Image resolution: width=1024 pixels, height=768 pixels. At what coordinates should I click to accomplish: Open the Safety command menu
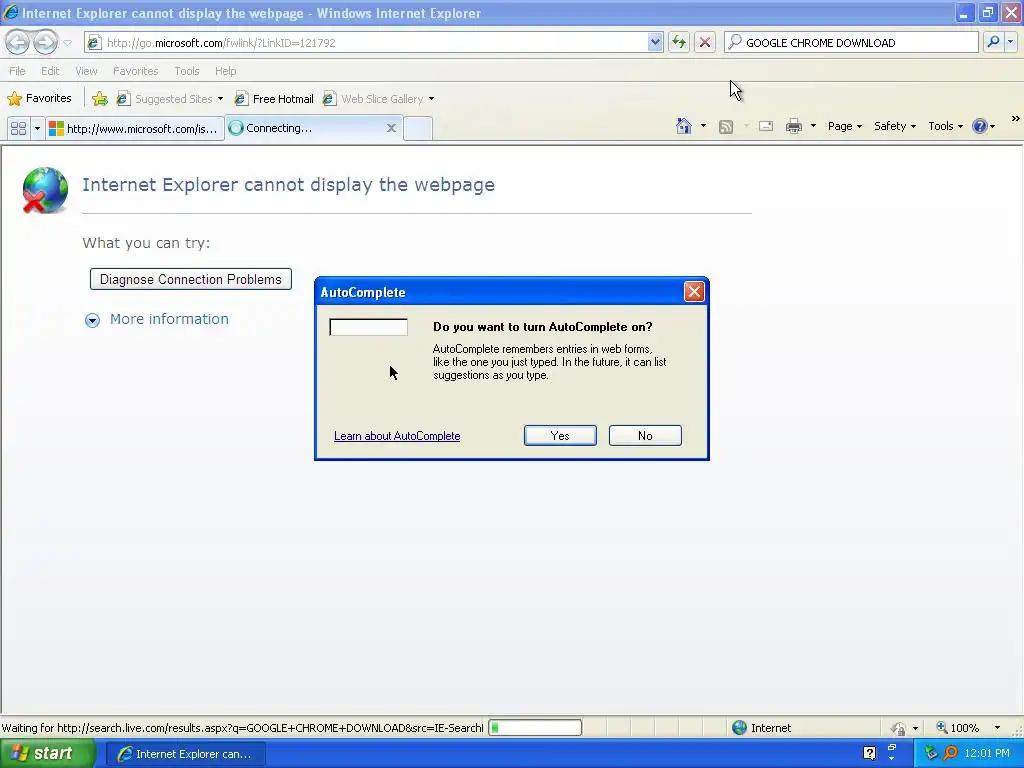tap(895, 126)
